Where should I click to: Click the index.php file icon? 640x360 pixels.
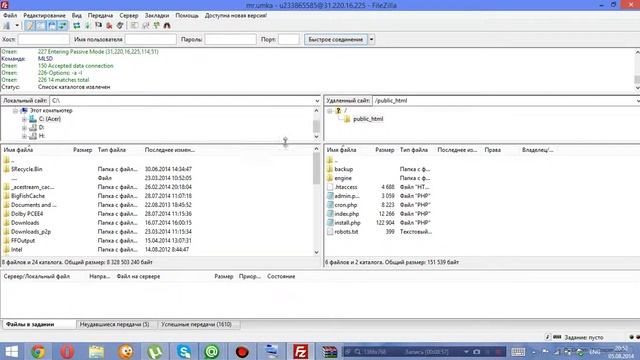pos(330,214)
